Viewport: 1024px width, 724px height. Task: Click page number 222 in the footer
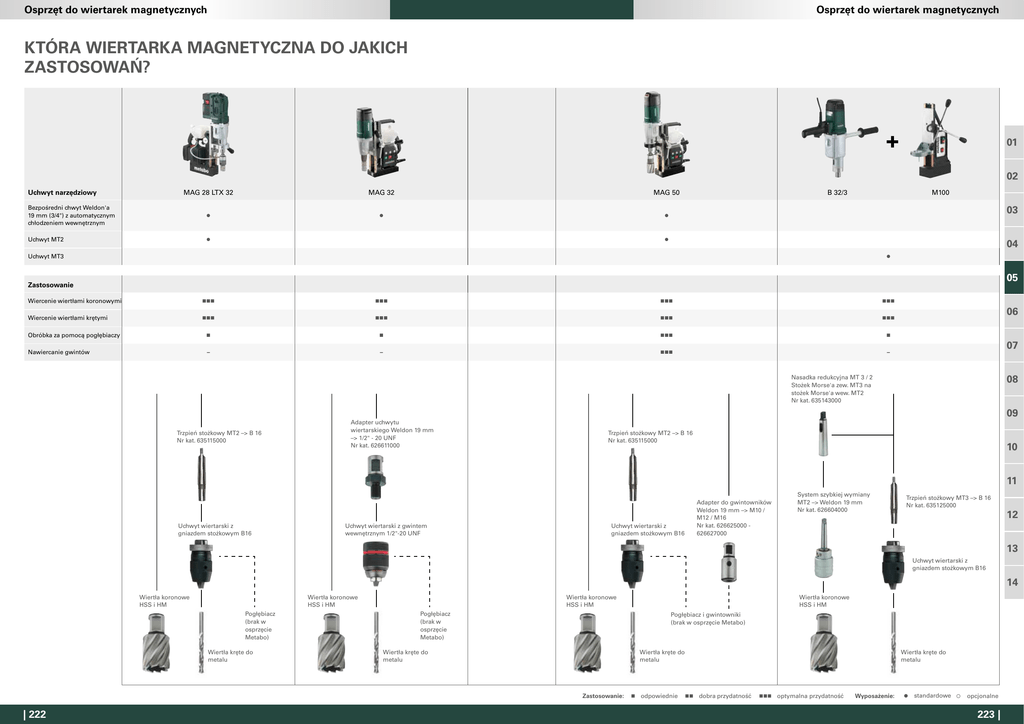tap(36, 714)
